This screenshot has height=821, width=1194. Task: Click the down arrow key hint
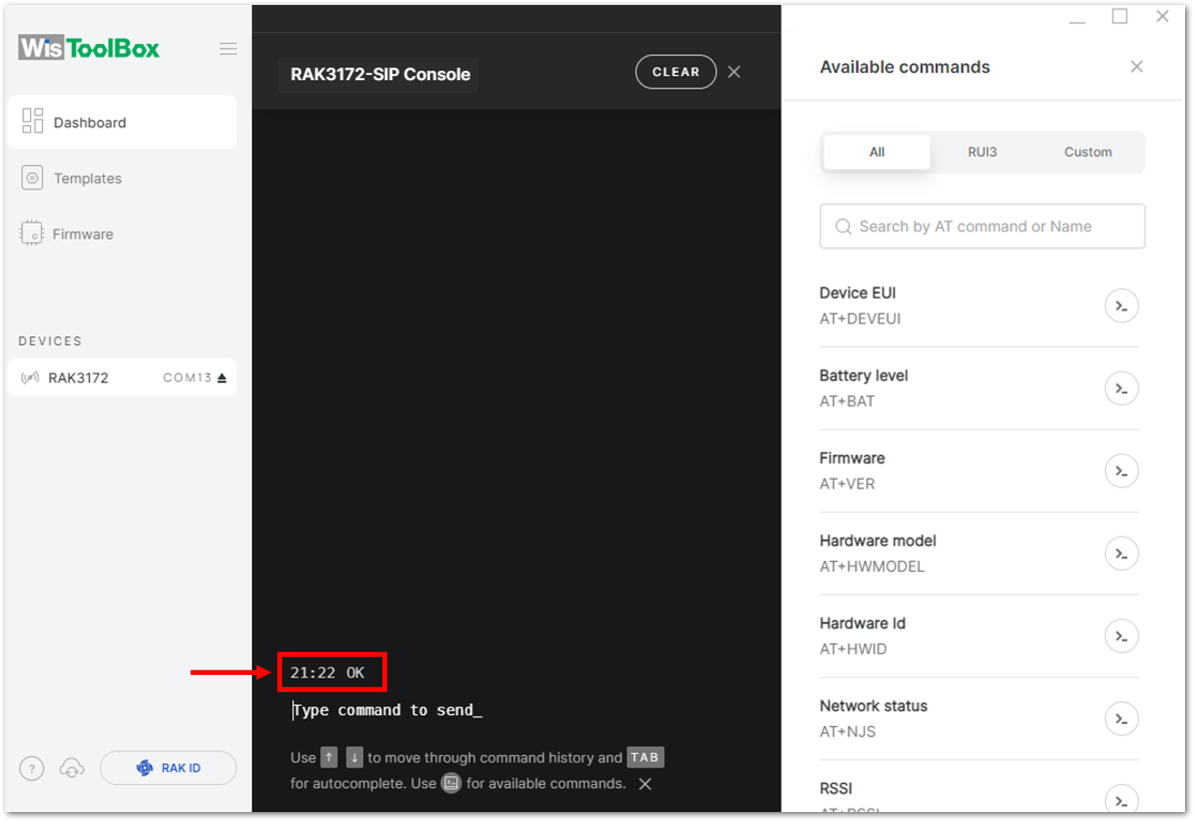(x=354, y=758)
